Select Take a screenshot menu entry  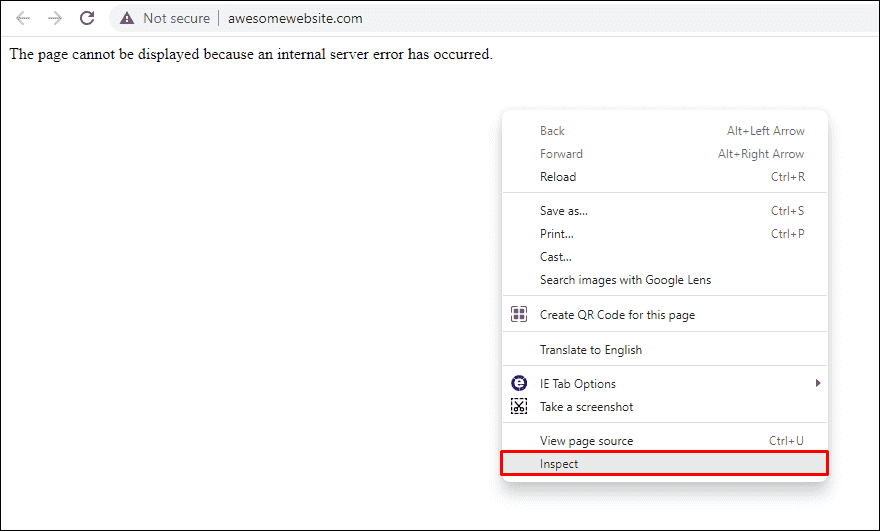(665, 407)
